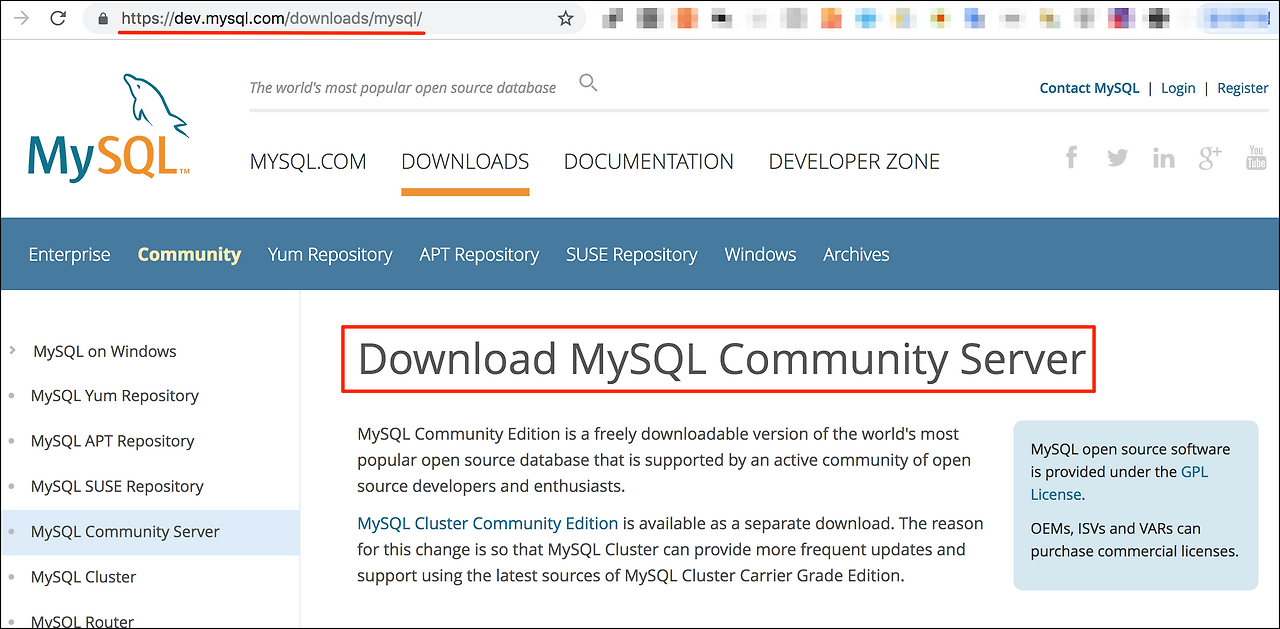Click the Google+ icon
Image resolution: width=1280 pixels, height=629 pixels.
coord(1209,157)
